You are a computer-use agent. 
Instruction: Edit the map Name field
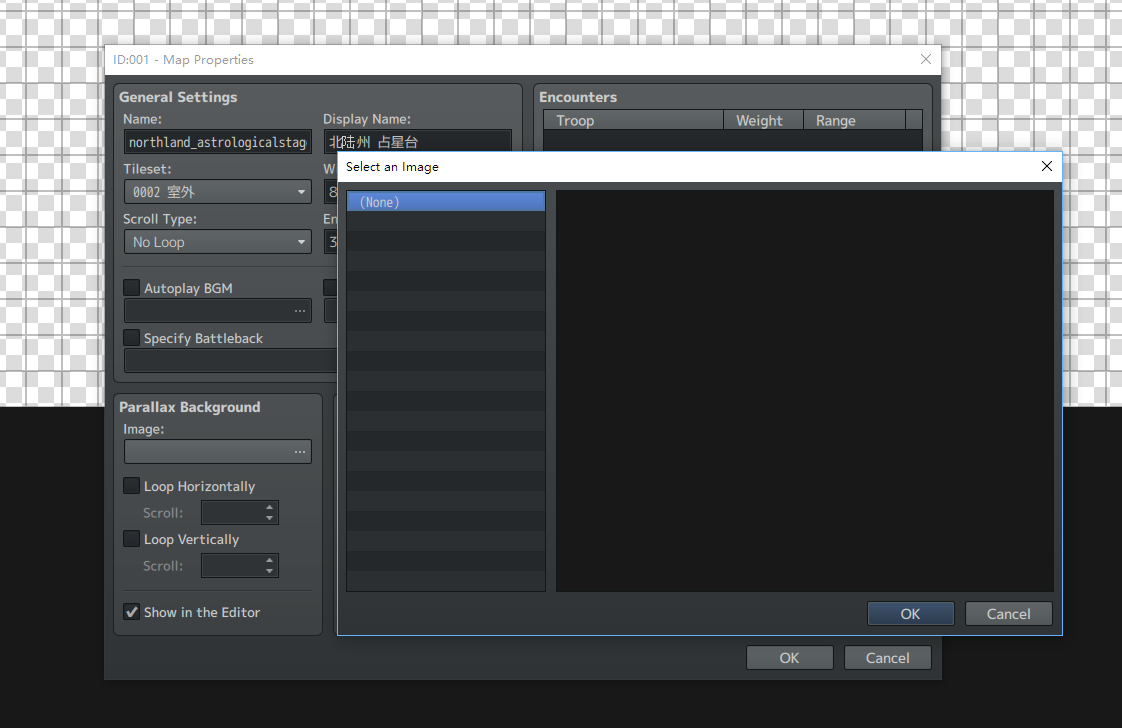(218, 142)
